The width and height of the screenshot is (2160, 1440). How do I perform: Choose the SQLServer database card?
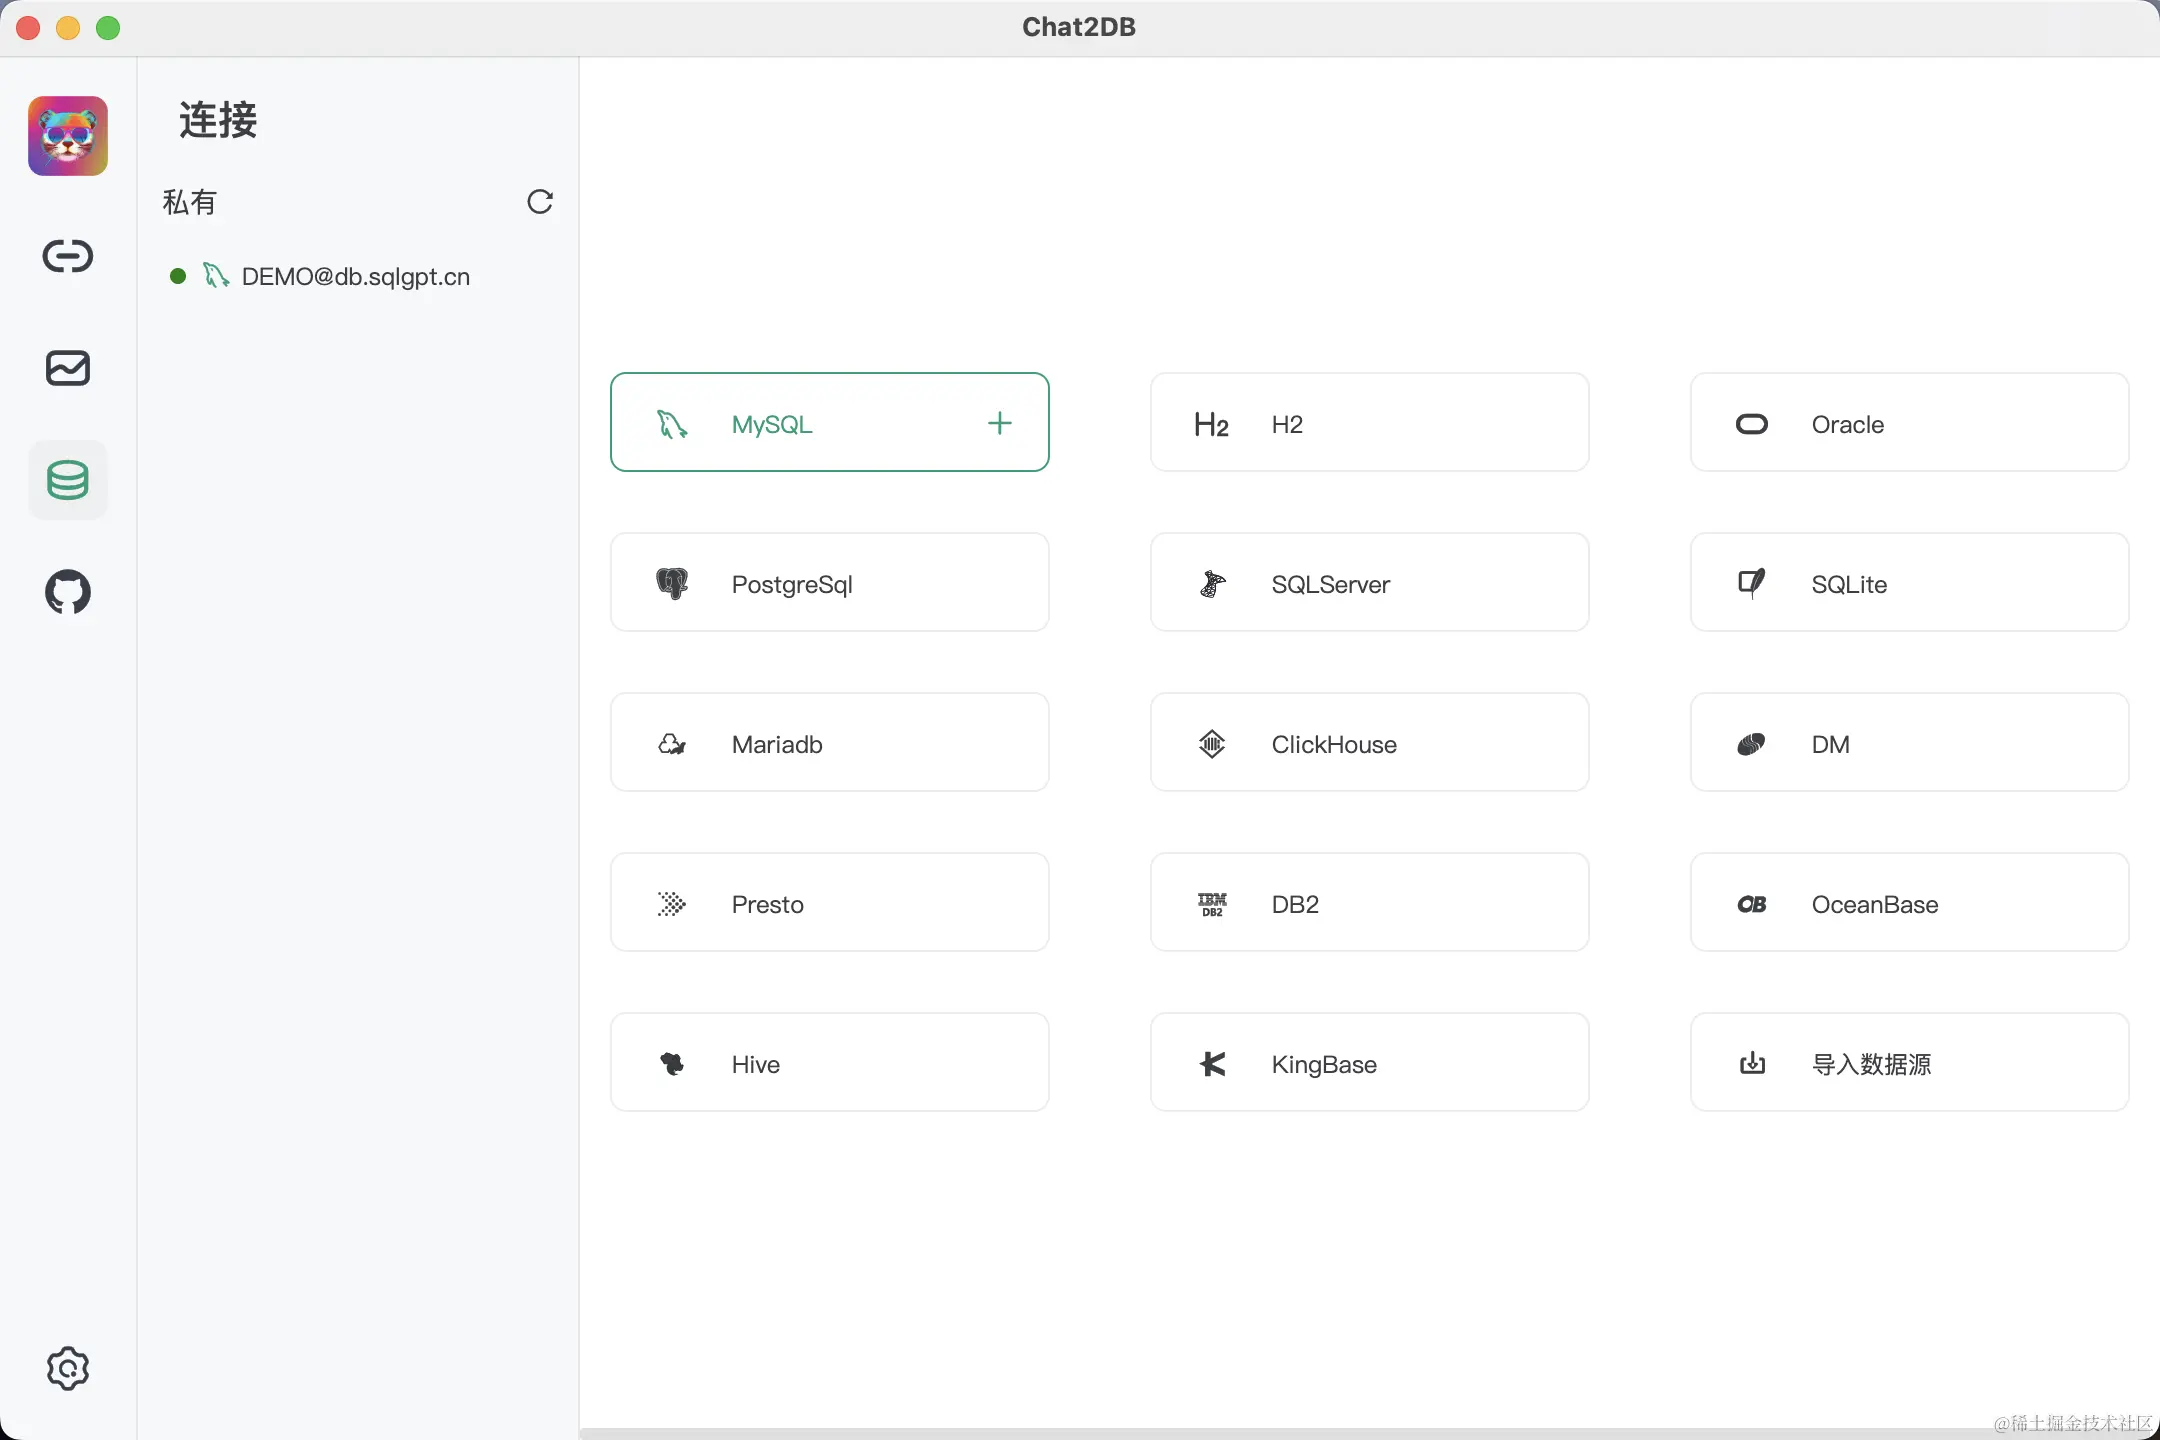1370,582
